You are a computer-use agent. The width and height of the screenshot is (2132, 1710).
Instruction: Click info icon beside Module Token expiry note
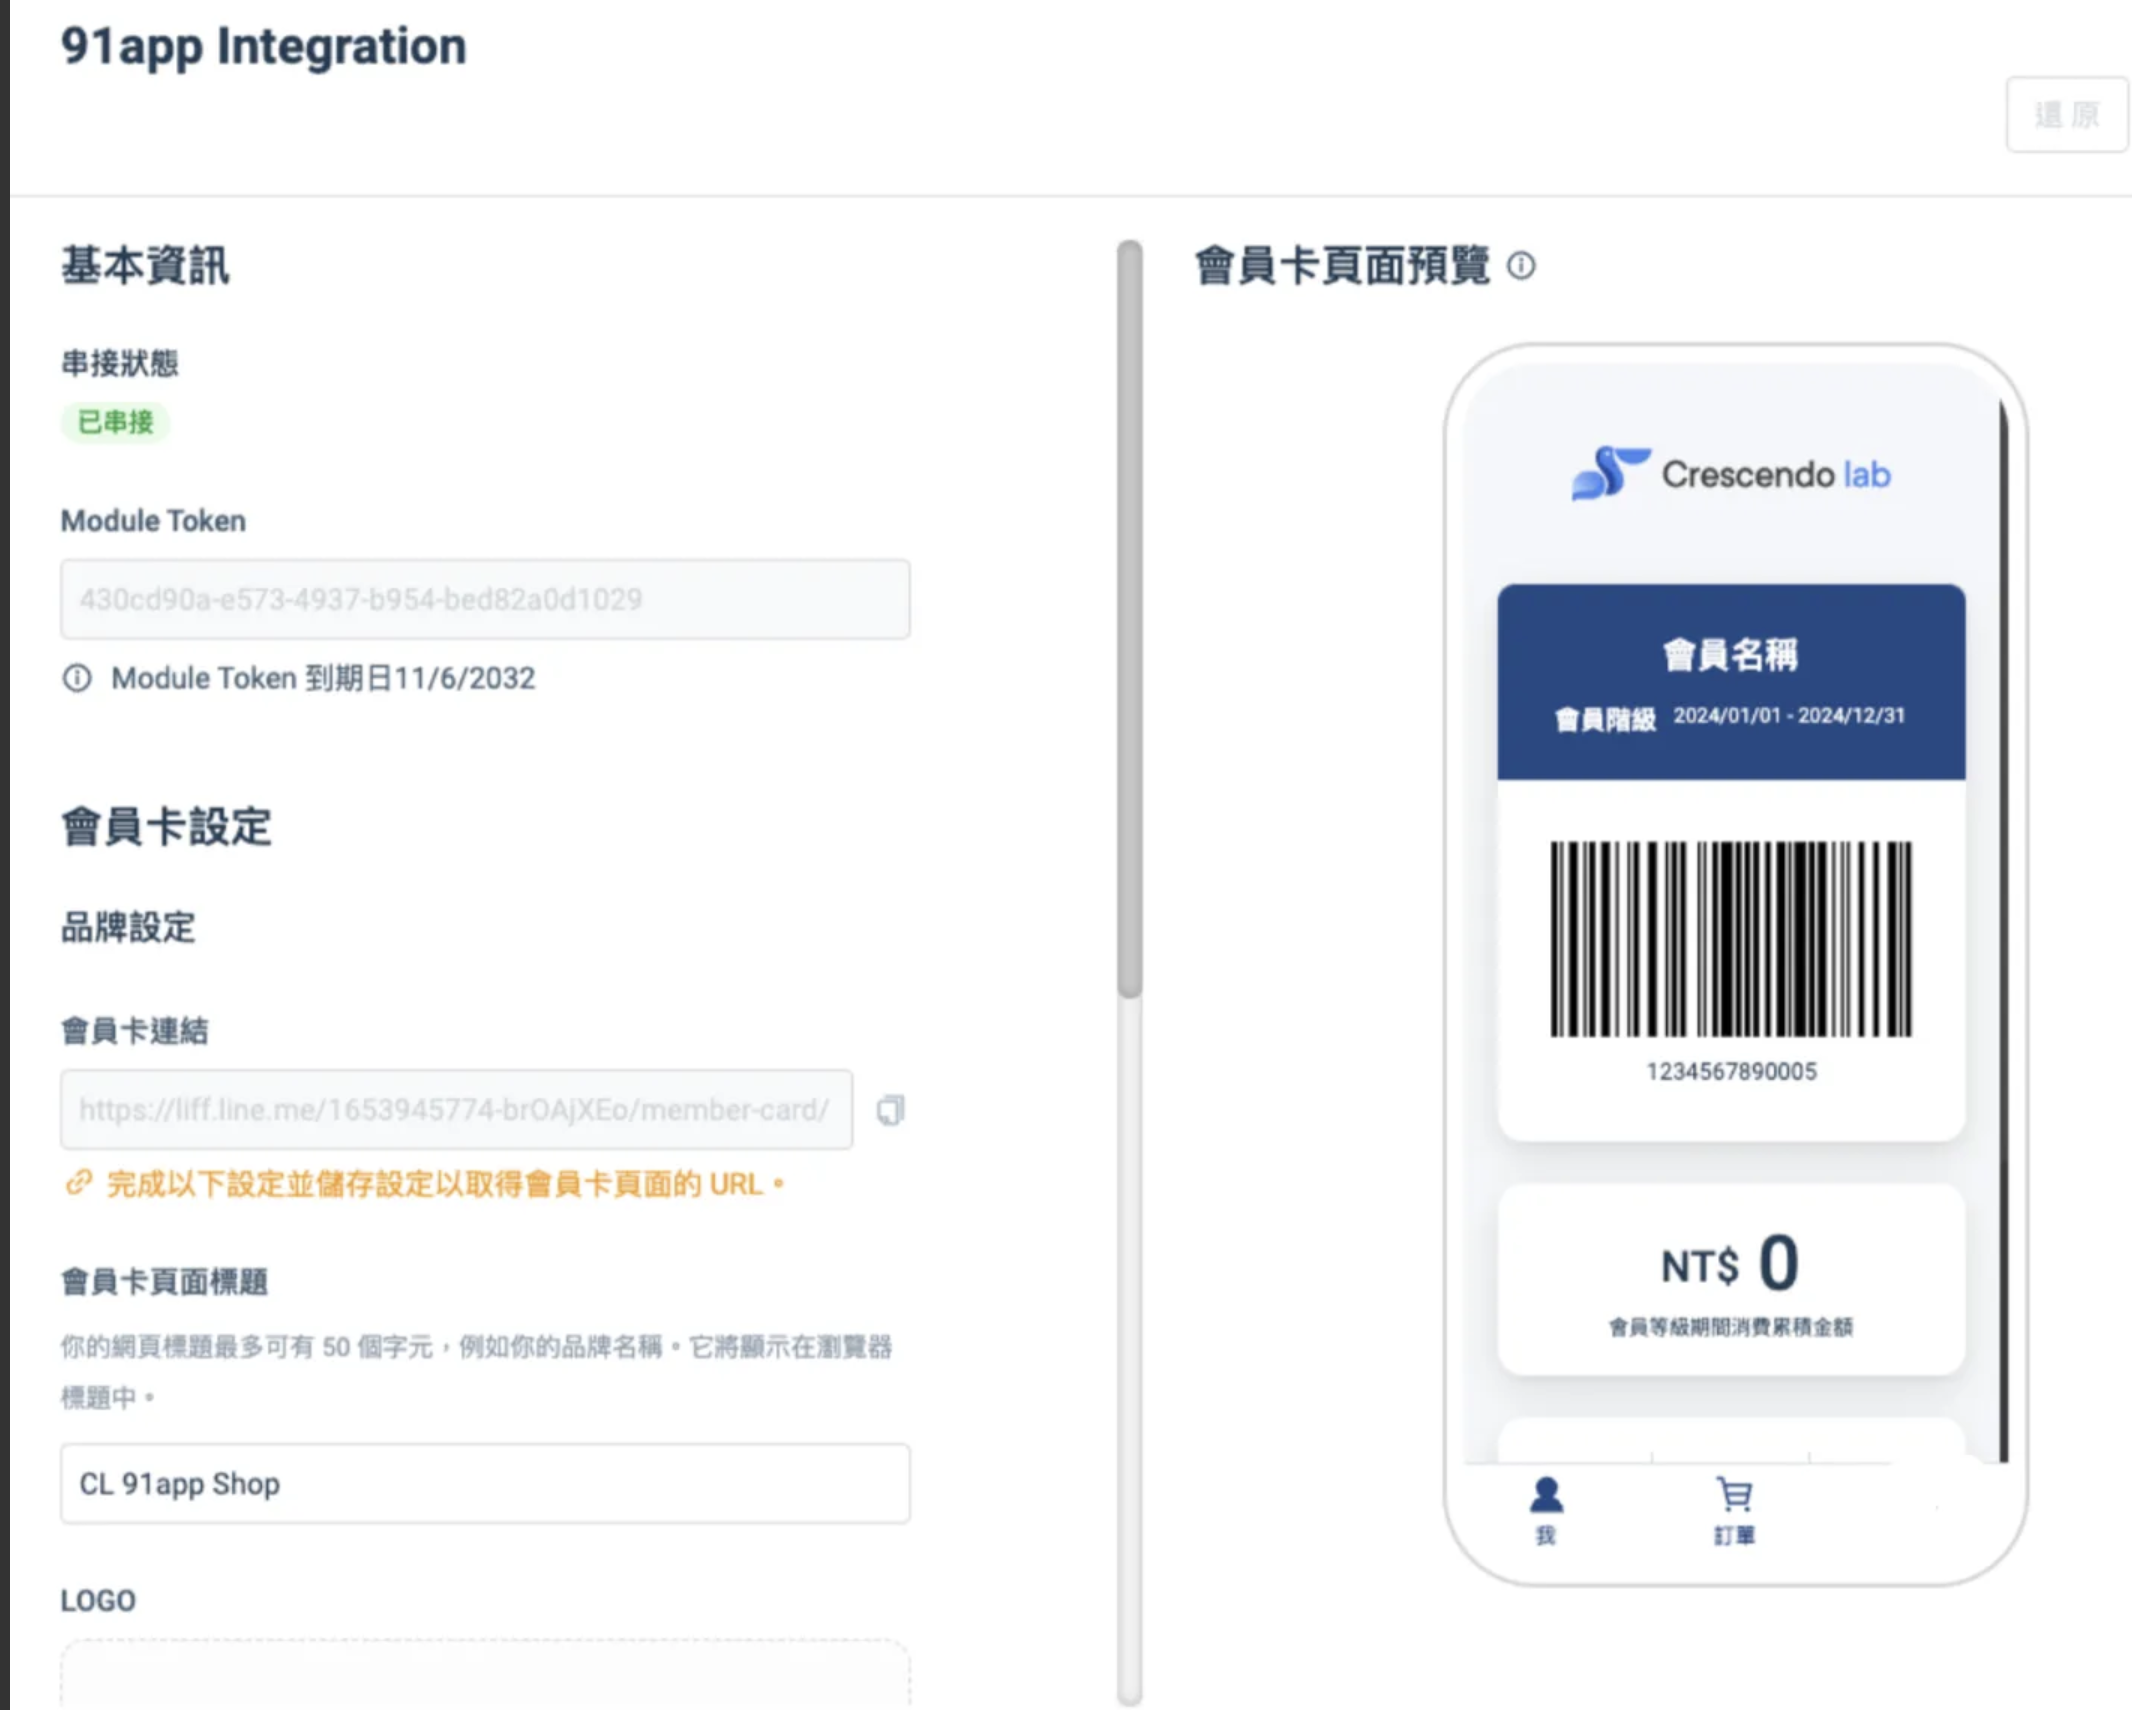coord(77,678)
